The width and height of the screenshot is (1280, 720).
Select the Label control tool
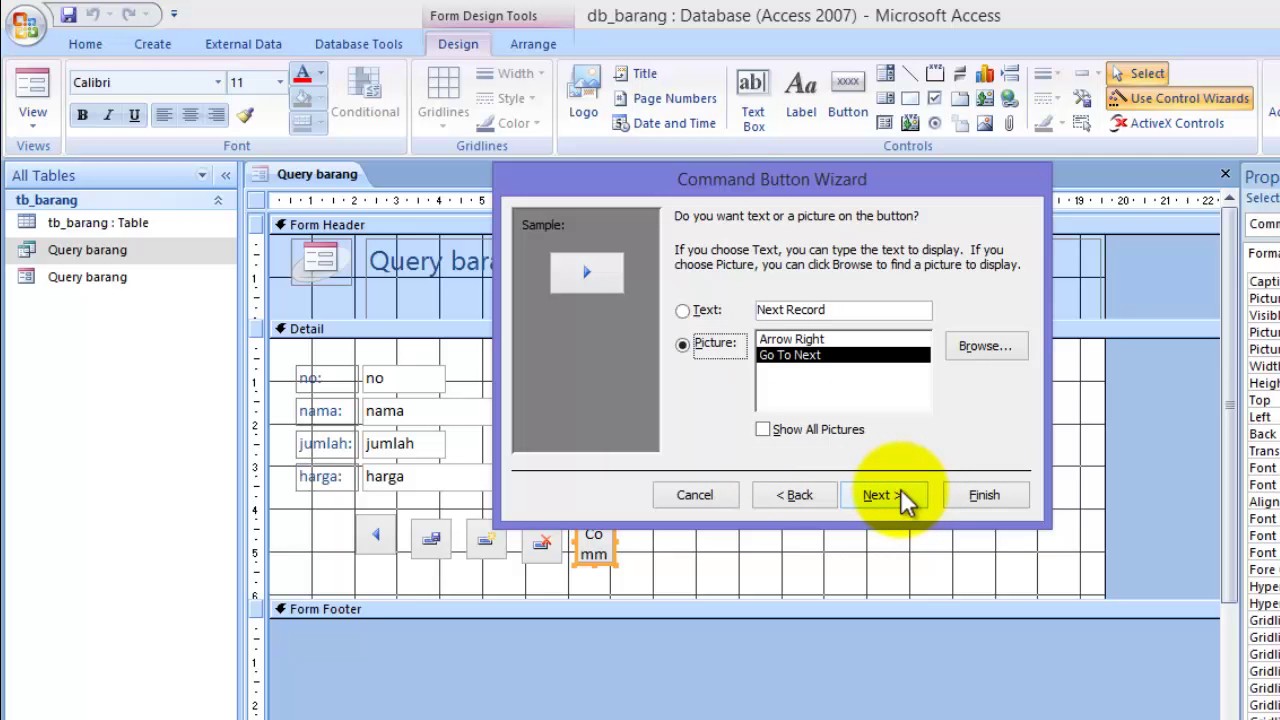click(x=801, y=93)
